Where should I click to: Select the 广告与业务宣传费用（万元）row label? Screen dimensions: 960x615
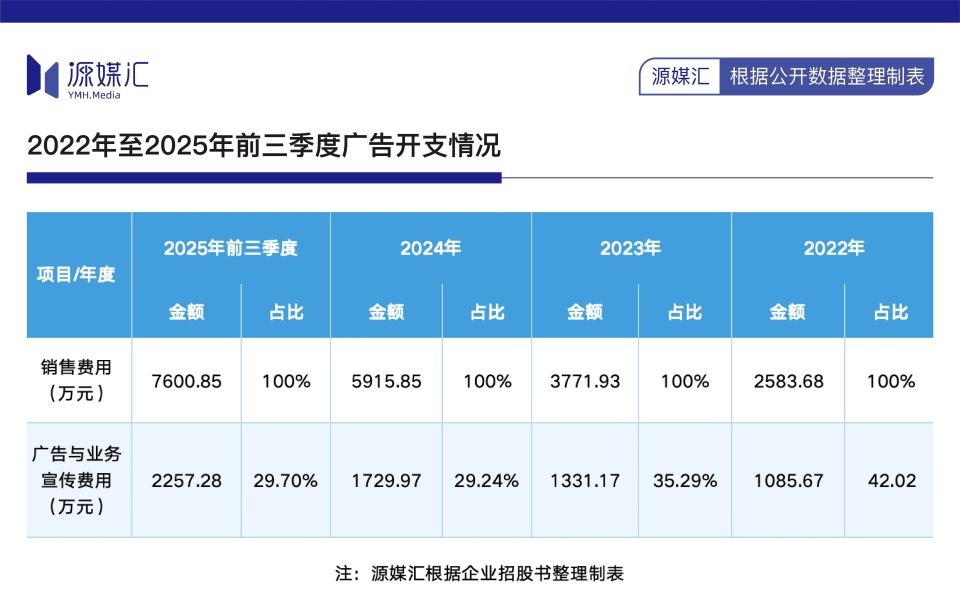[x=76, y=480]
